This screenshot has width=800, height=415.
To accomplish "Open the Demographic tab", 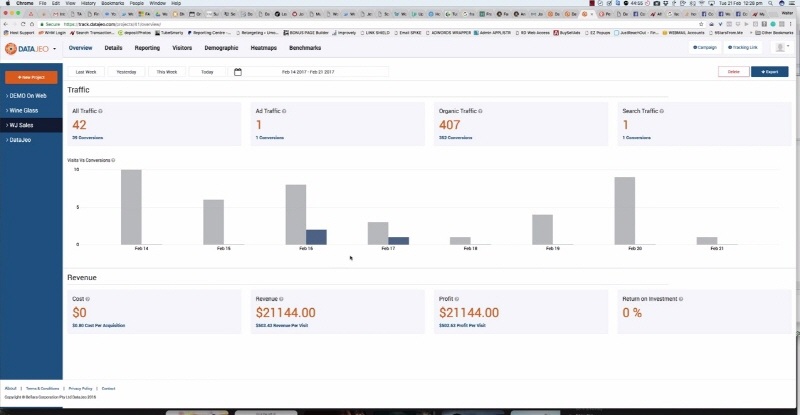I will click(x=221, y=48).
